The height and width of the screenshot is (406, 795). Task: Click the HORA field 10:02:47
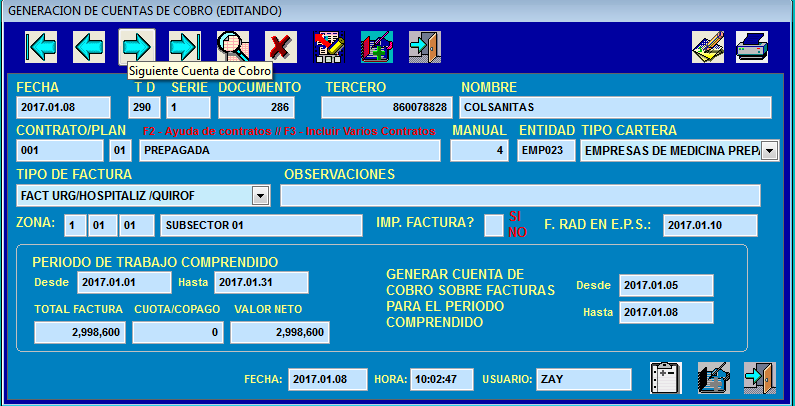[x=442, y=379]
